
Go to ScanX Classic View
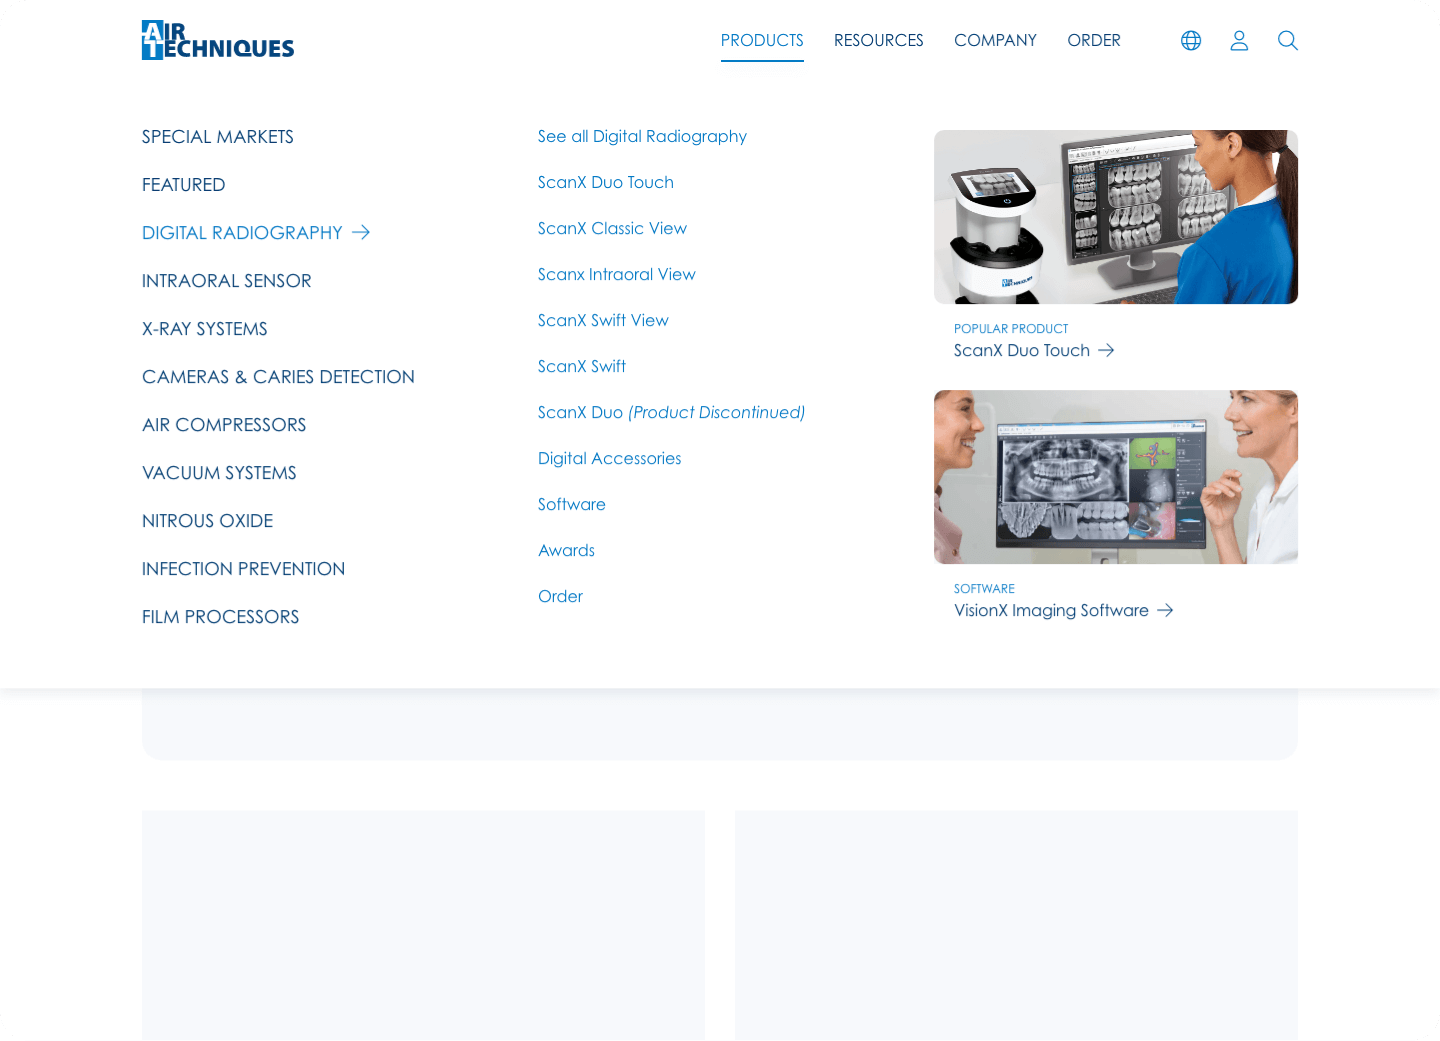coord(612,228)
